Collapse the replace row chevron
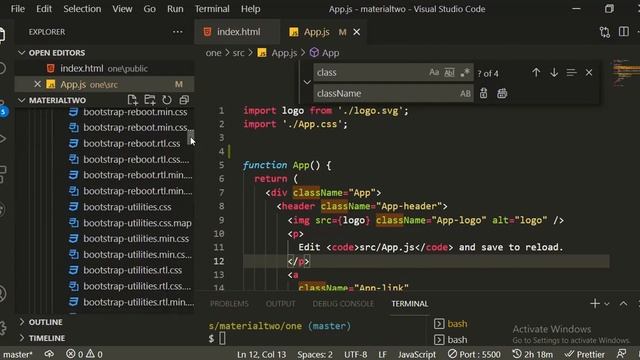This screenshot has width=640, height=360. coord(307,82)
